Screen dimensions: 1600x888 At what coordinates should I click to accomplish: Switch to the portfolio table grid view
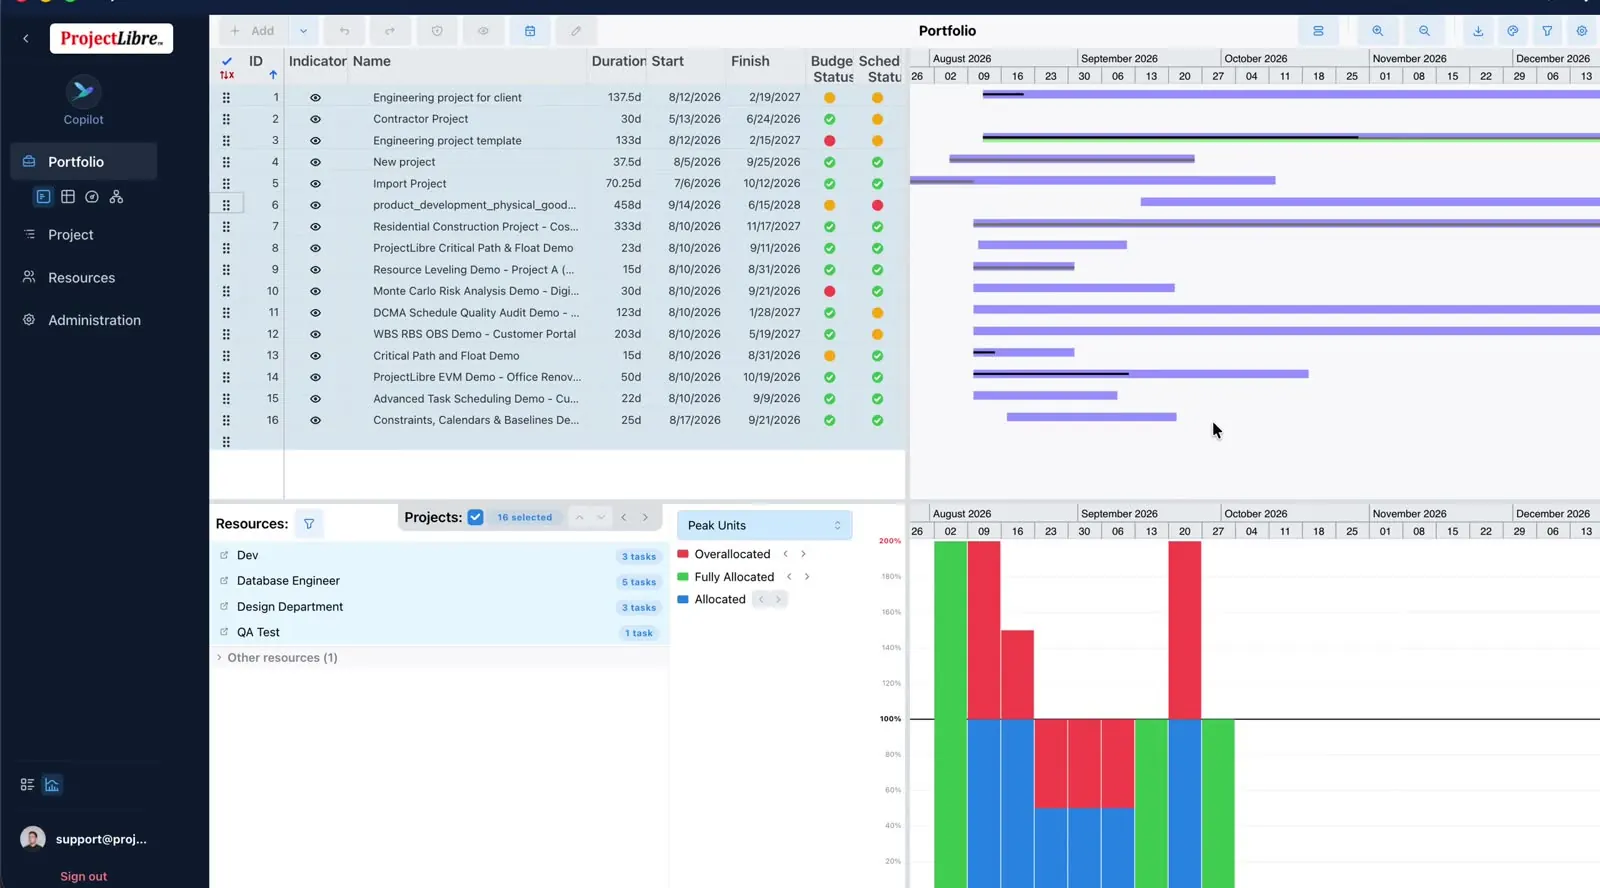click(68, 197)
